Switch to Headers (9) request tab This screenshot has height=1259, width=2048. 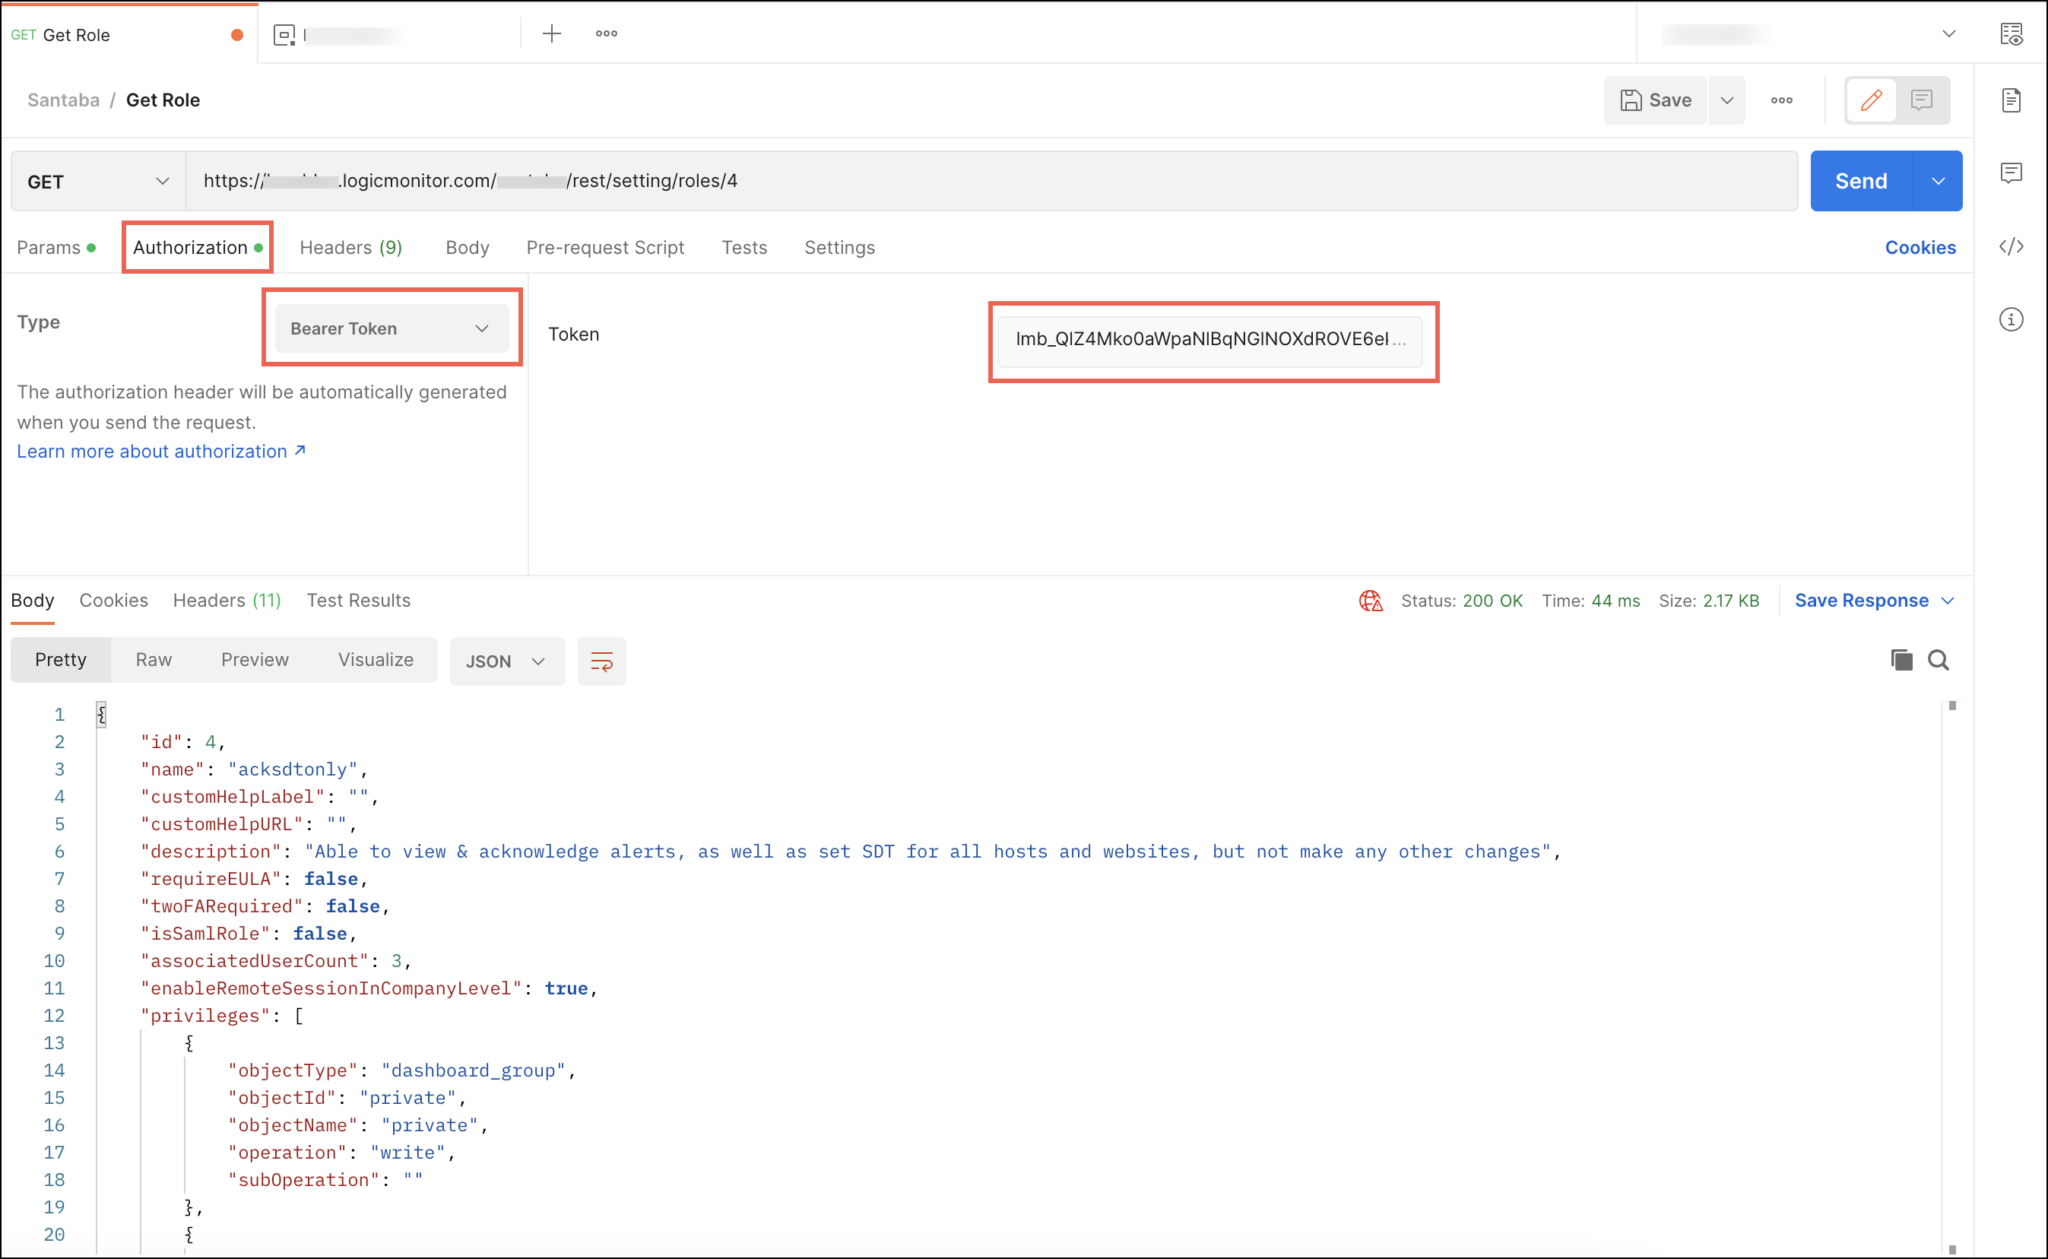tap(350, 247)
